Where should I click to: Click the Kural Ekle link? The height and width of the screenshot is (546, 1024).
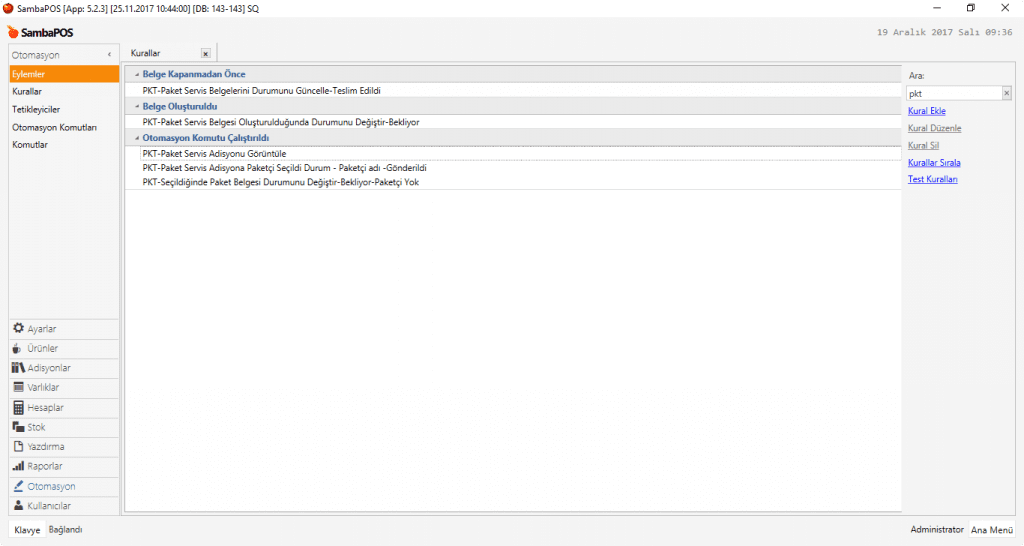coord(926,111)
